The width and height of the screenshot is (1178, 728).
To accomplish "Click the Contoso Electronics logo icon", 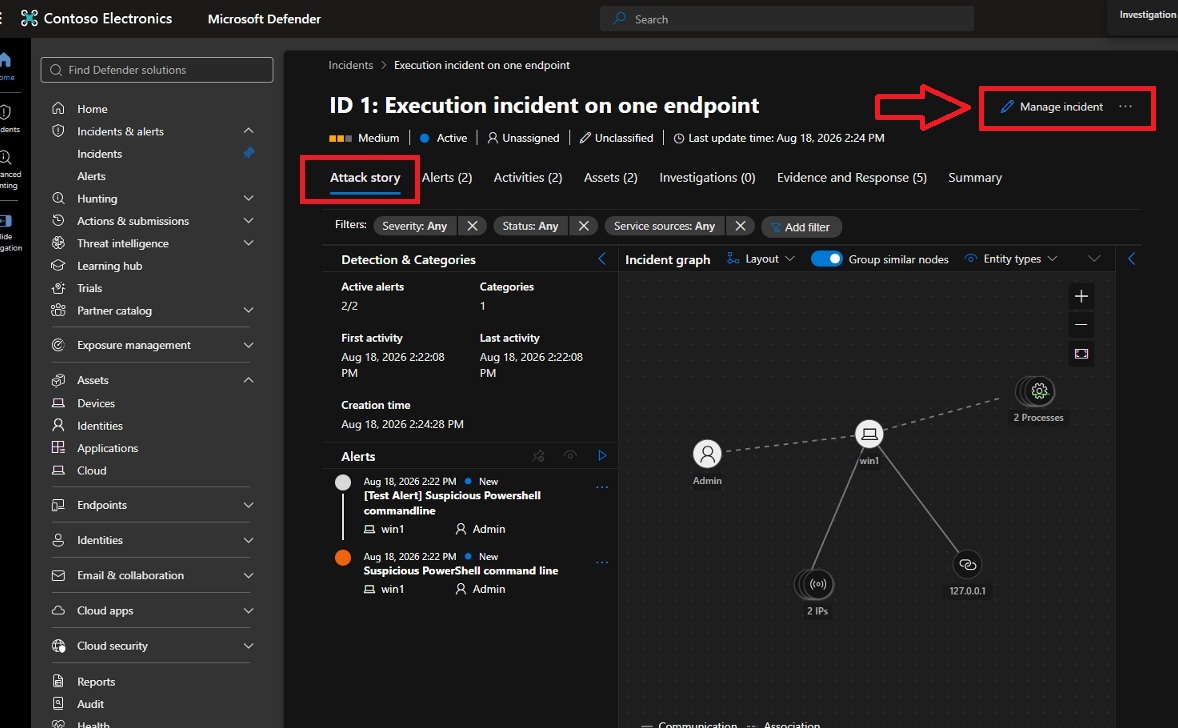I will click(29, 18).
